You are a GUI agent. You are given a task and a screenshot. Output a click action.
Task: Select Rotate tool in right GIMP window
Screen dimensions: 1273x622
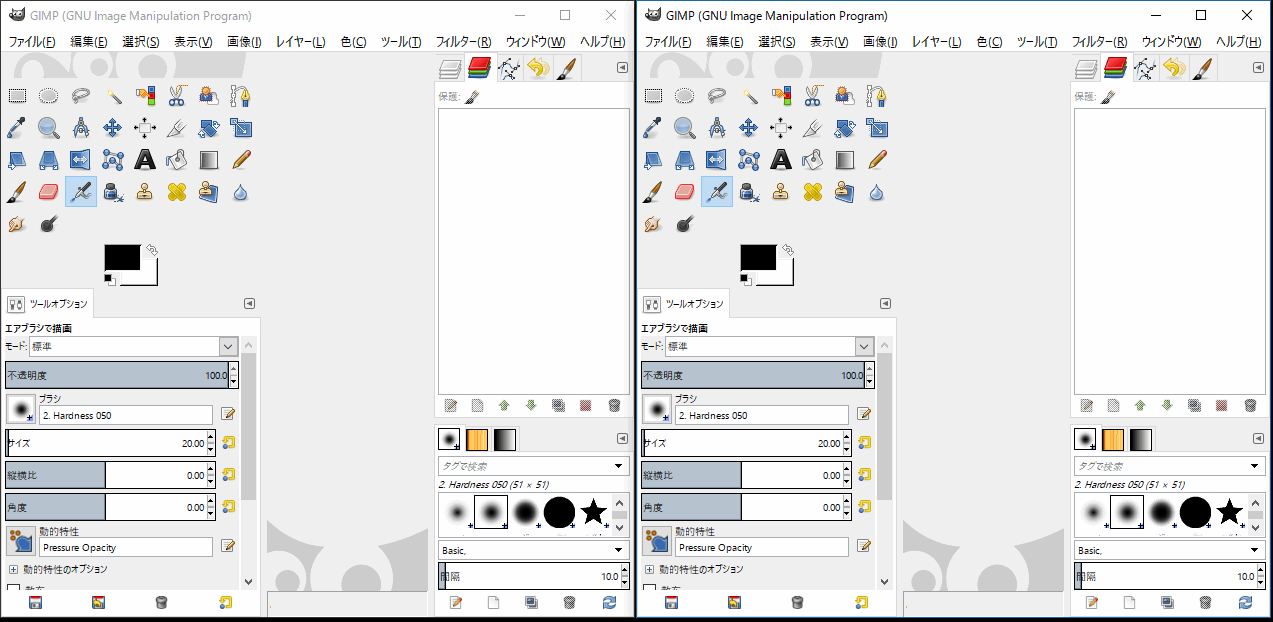pos(845,128)
